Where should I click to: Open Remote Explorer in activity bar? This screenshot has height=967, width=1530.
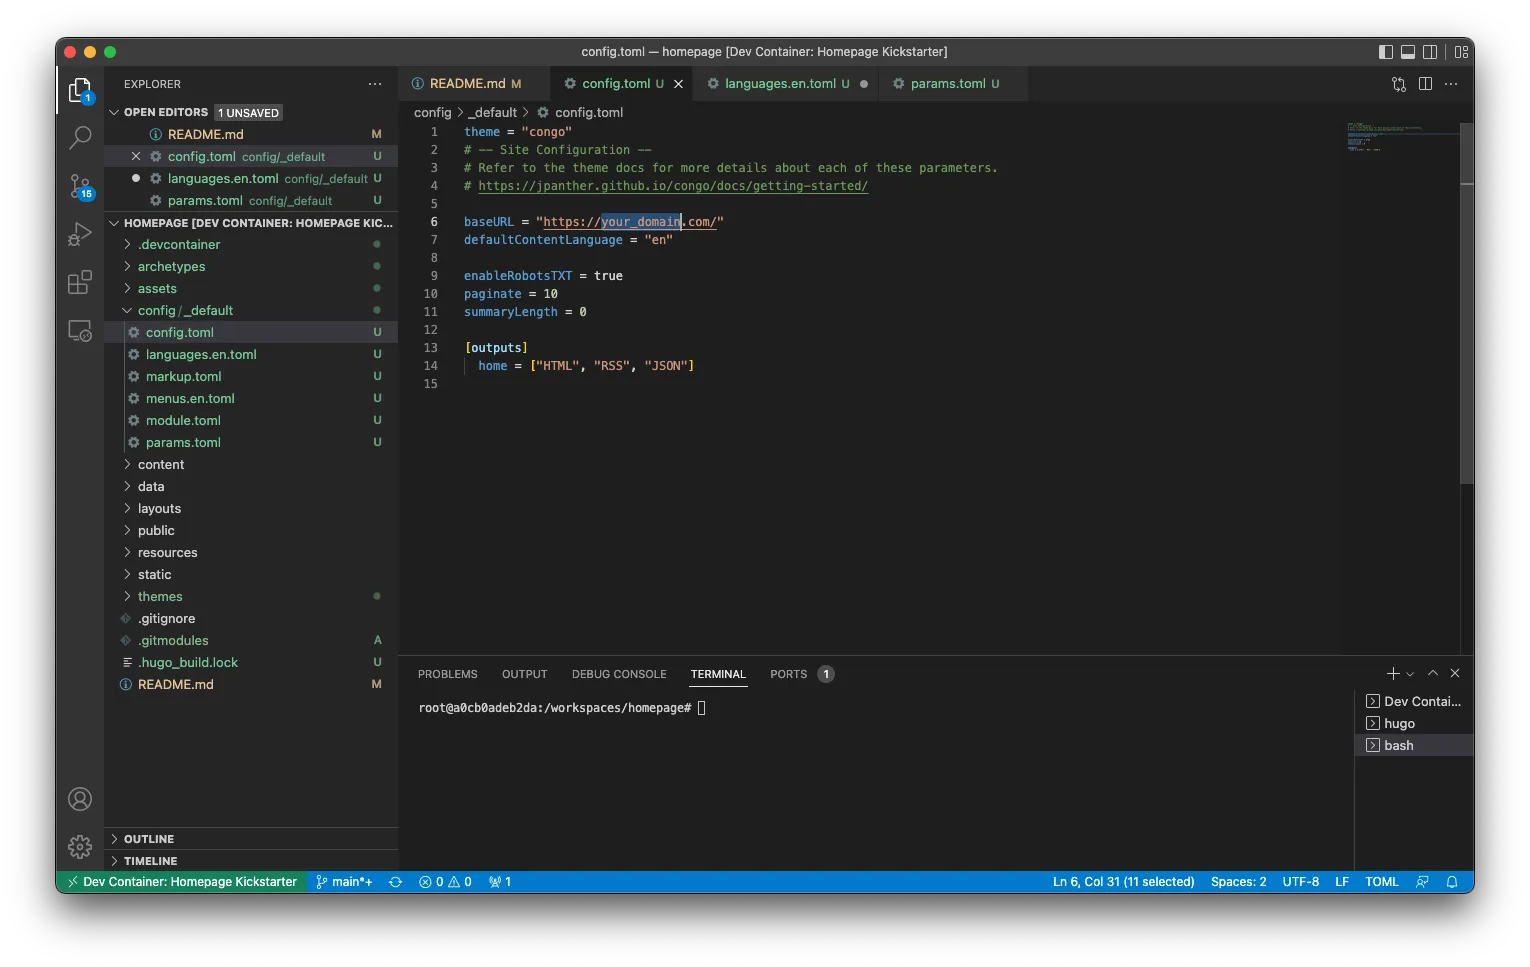(x=80, y=331)
